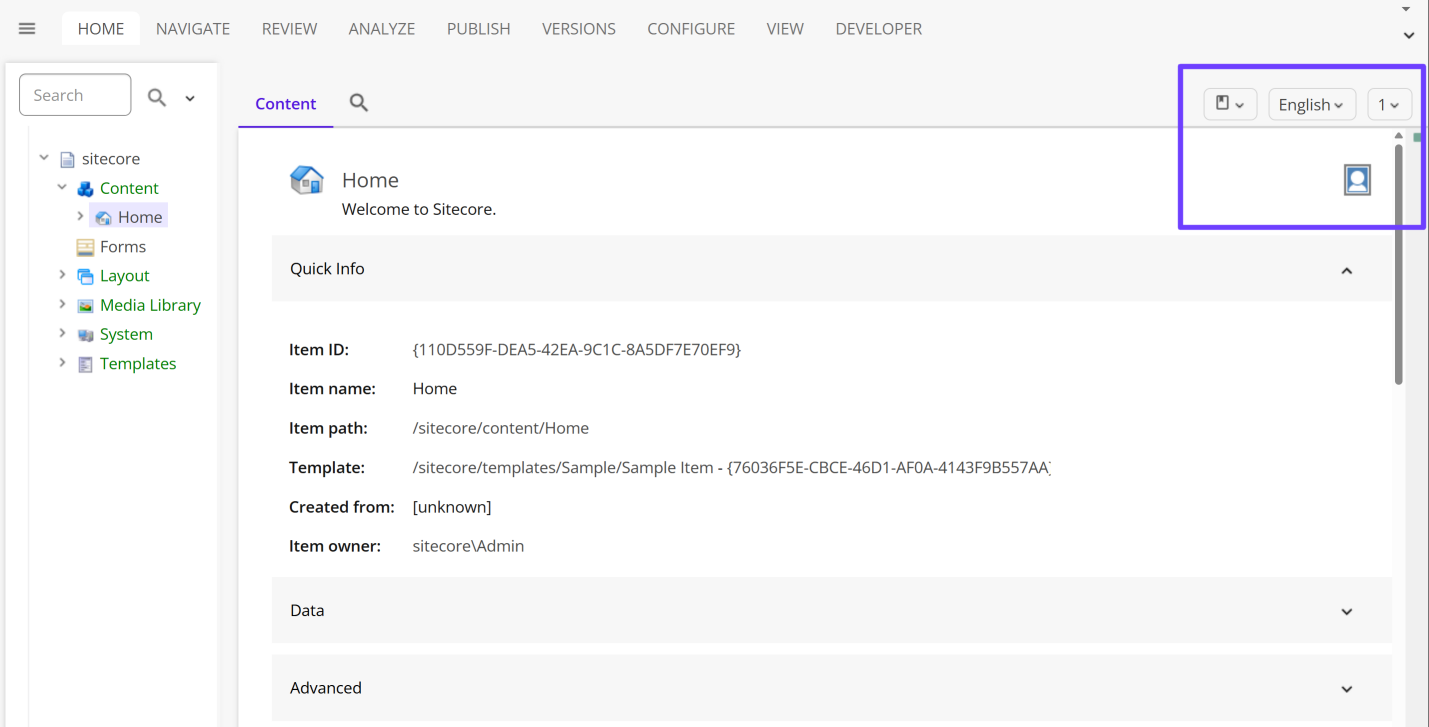Open the NAVIGATE ribbon tab

[x=193, y=29]
